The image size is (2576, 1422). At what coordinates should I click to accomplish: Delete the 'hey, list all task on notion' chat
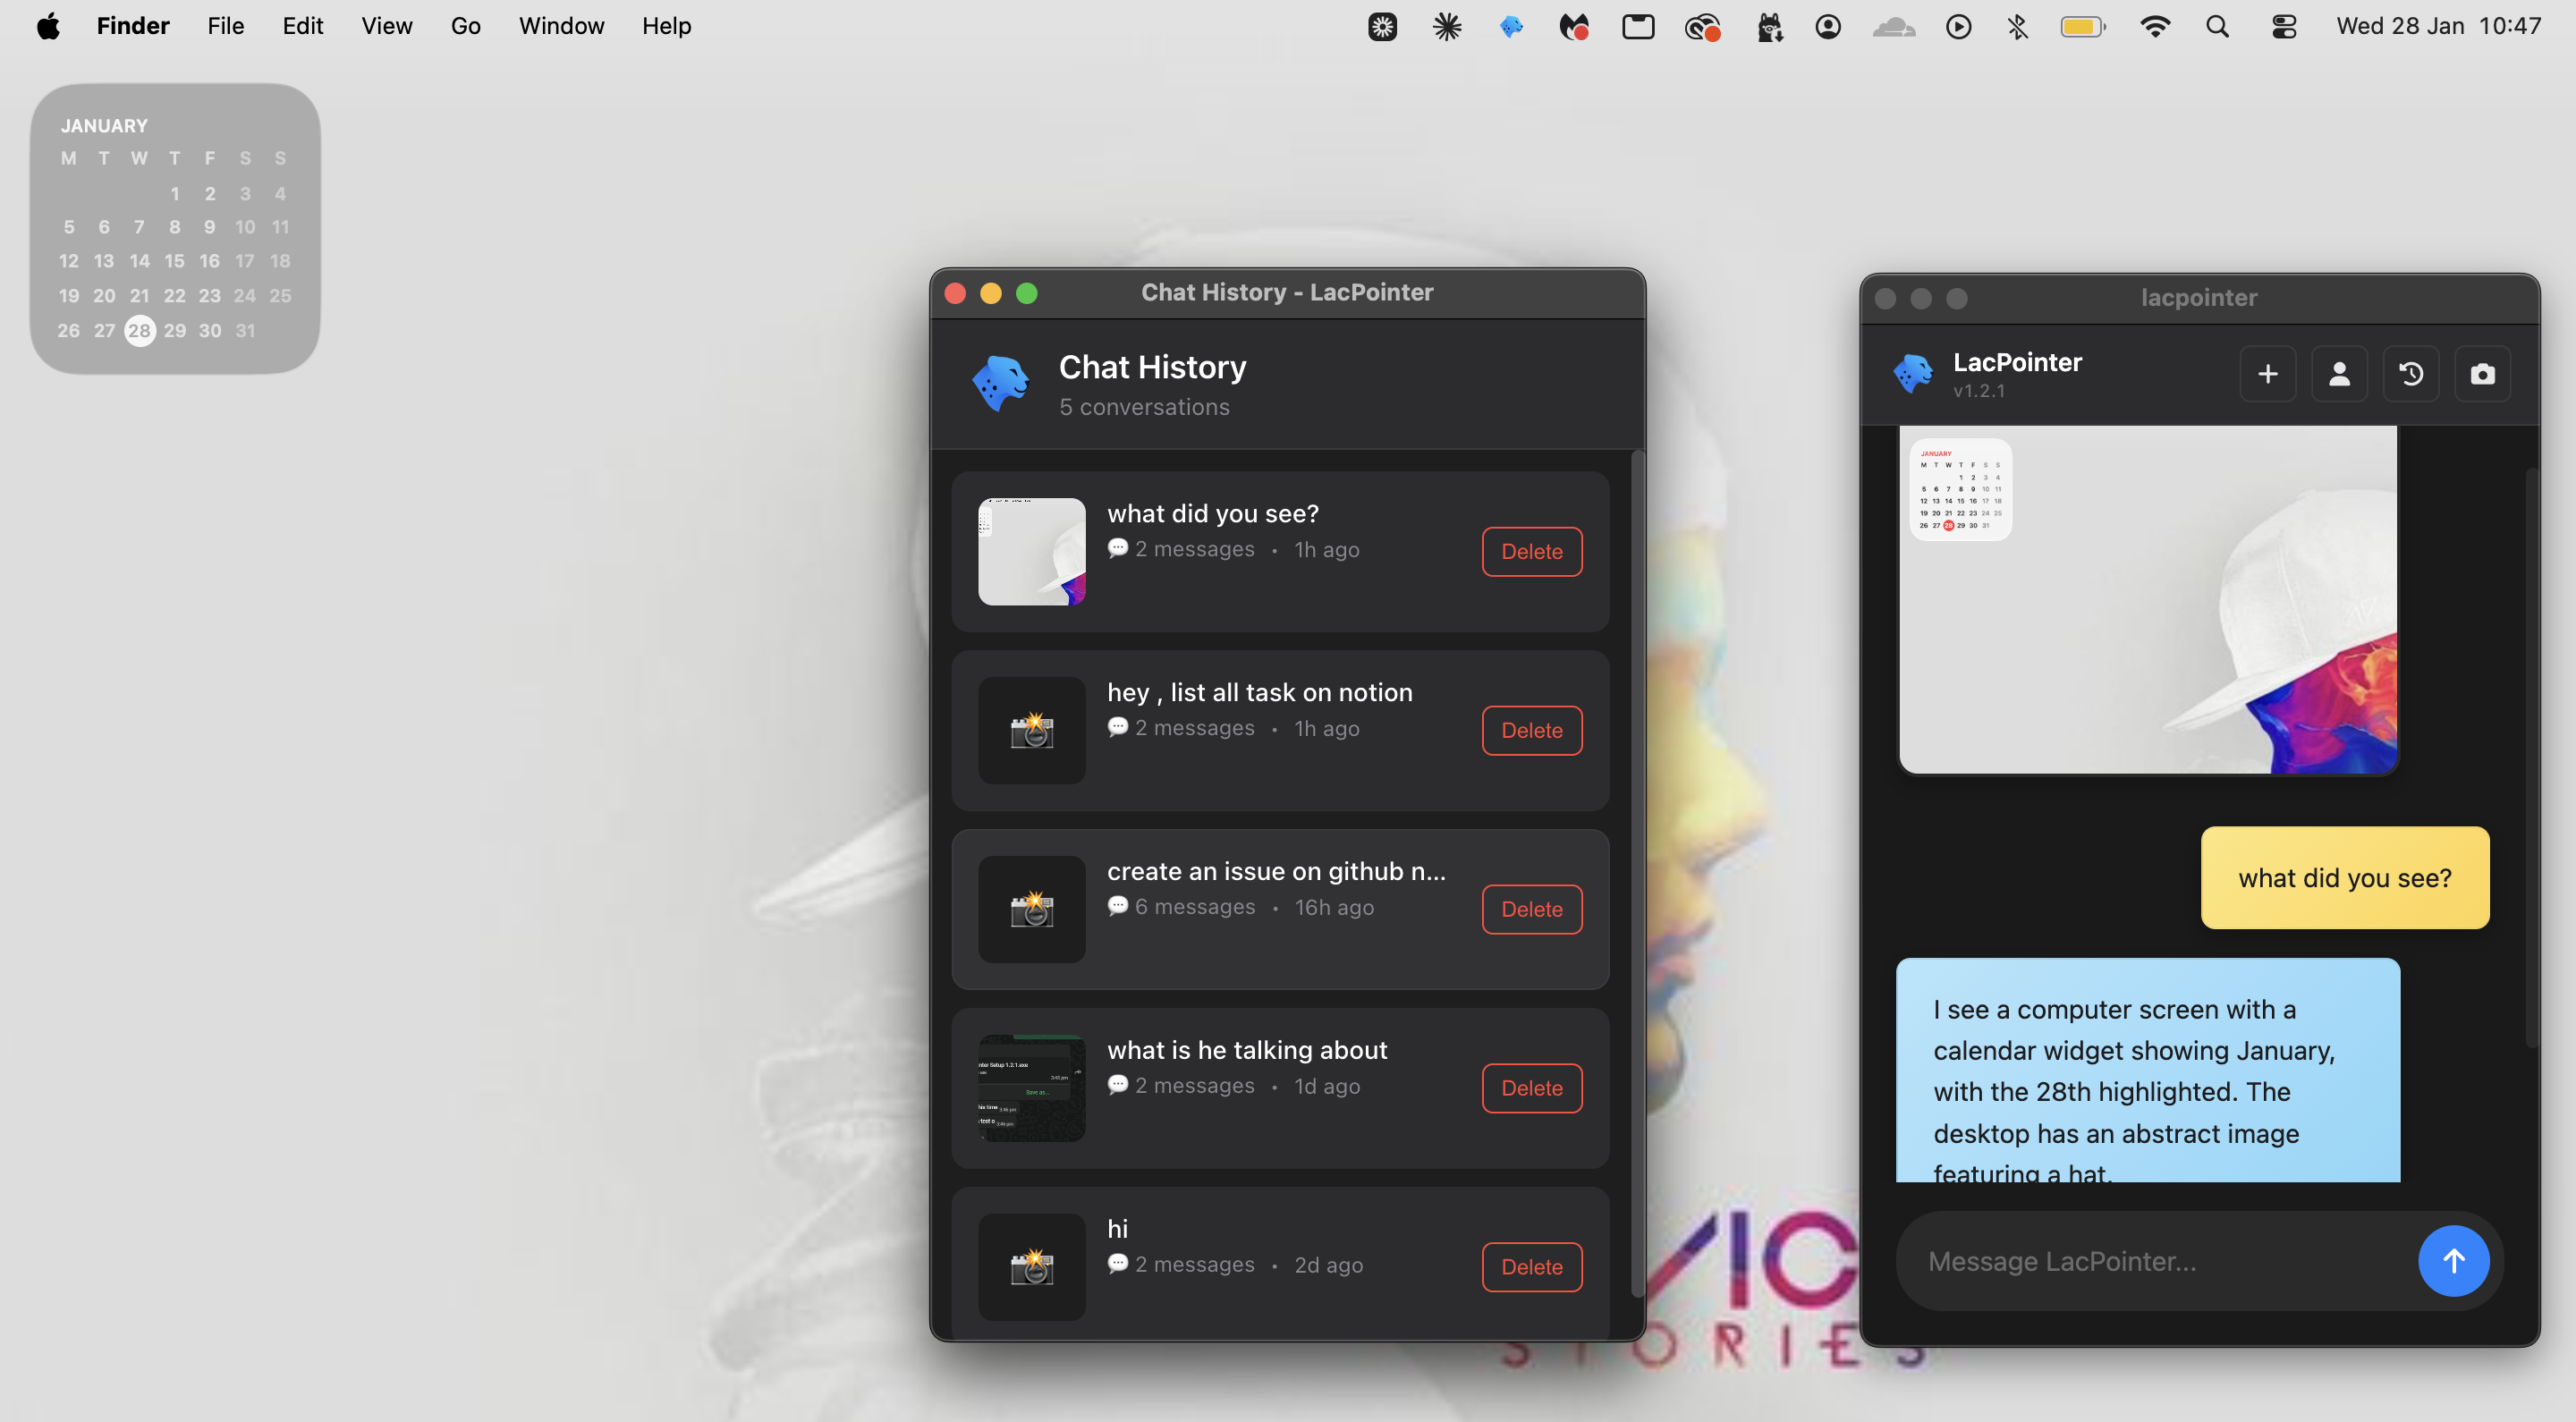(x=1531, y=730)
